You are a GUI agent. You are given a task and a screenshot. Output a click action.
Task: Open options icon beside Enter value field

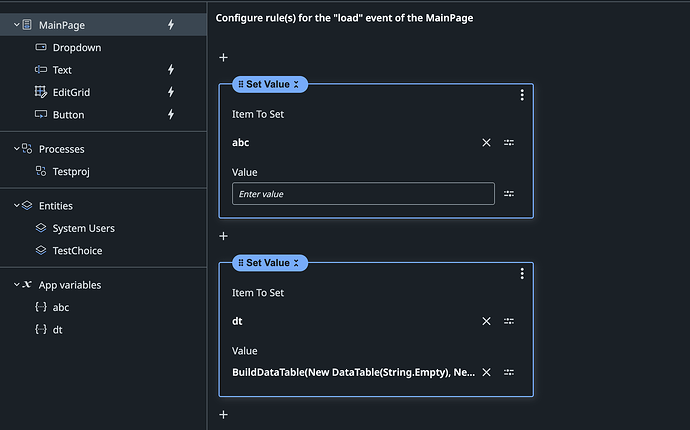509,194
